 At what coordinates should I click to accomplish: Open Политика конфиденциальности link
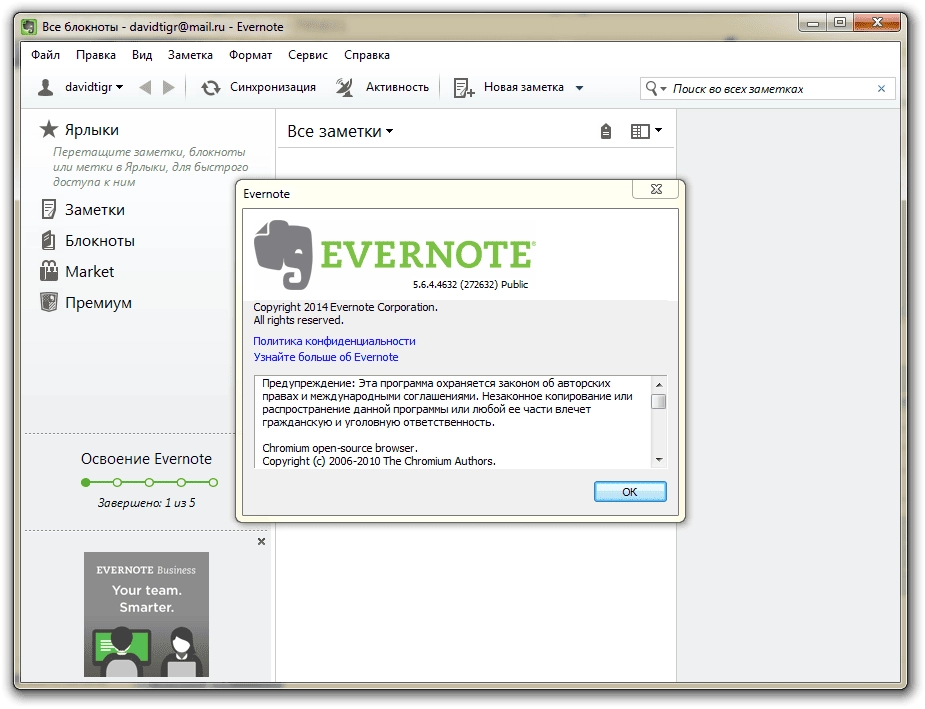(334, 341)
